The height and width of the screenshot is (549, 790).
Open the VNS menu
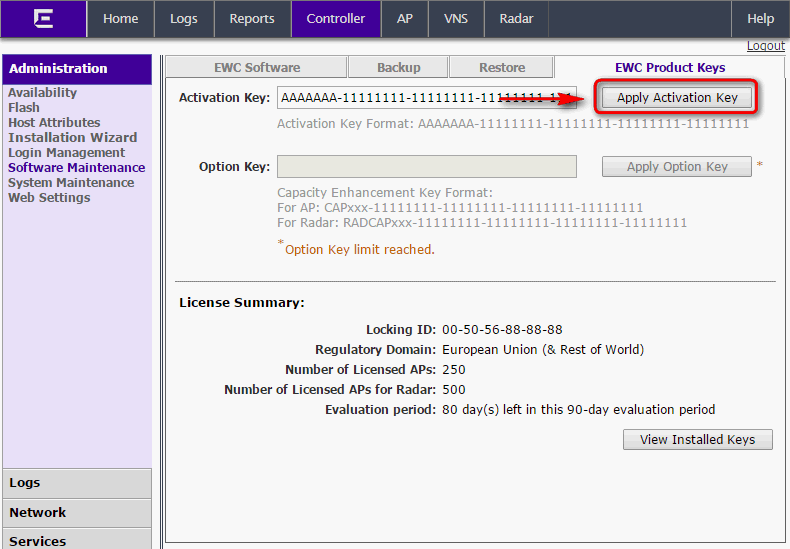point(456,19)
